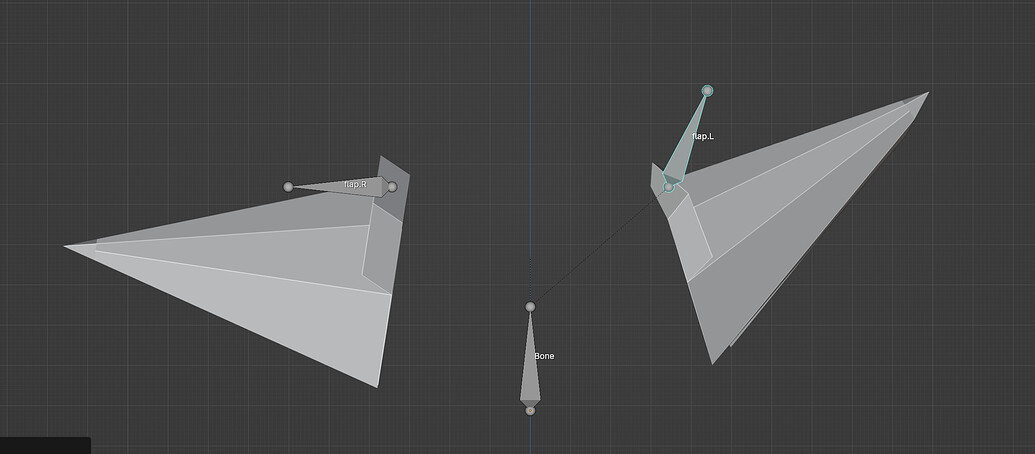Click the right end joint of flap.R bone
The width and height of the screenshot is (1035, 454).
point(392,187)
